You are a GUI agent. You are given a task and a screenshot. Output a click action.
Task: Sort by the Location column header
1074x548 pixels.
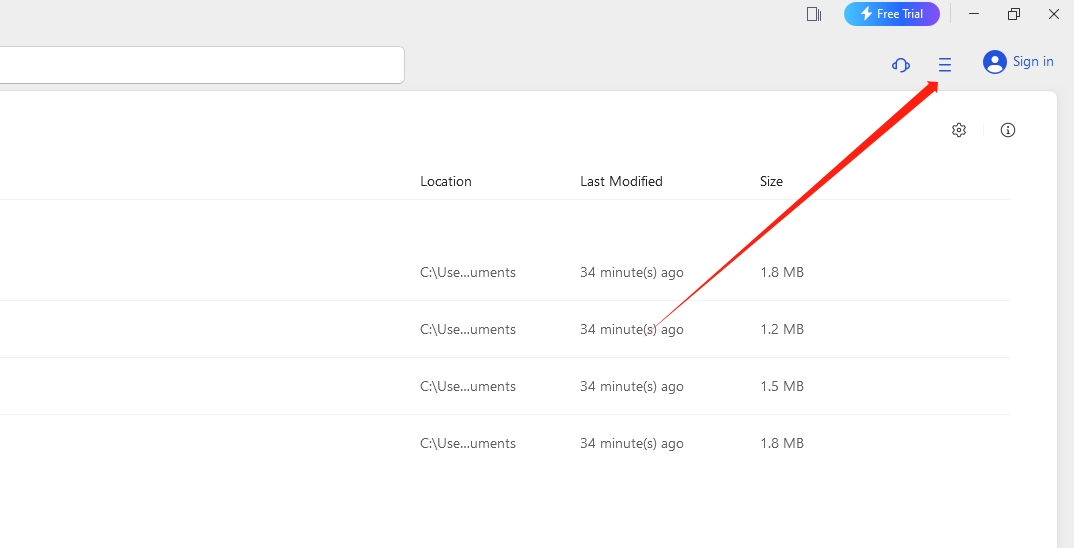(x=445, y=181)
